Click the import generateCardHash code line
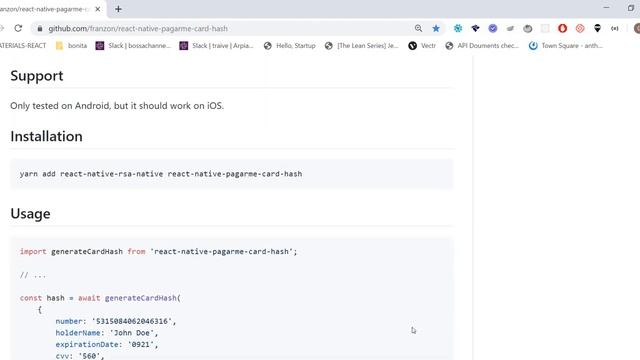 tap(158, 251)
